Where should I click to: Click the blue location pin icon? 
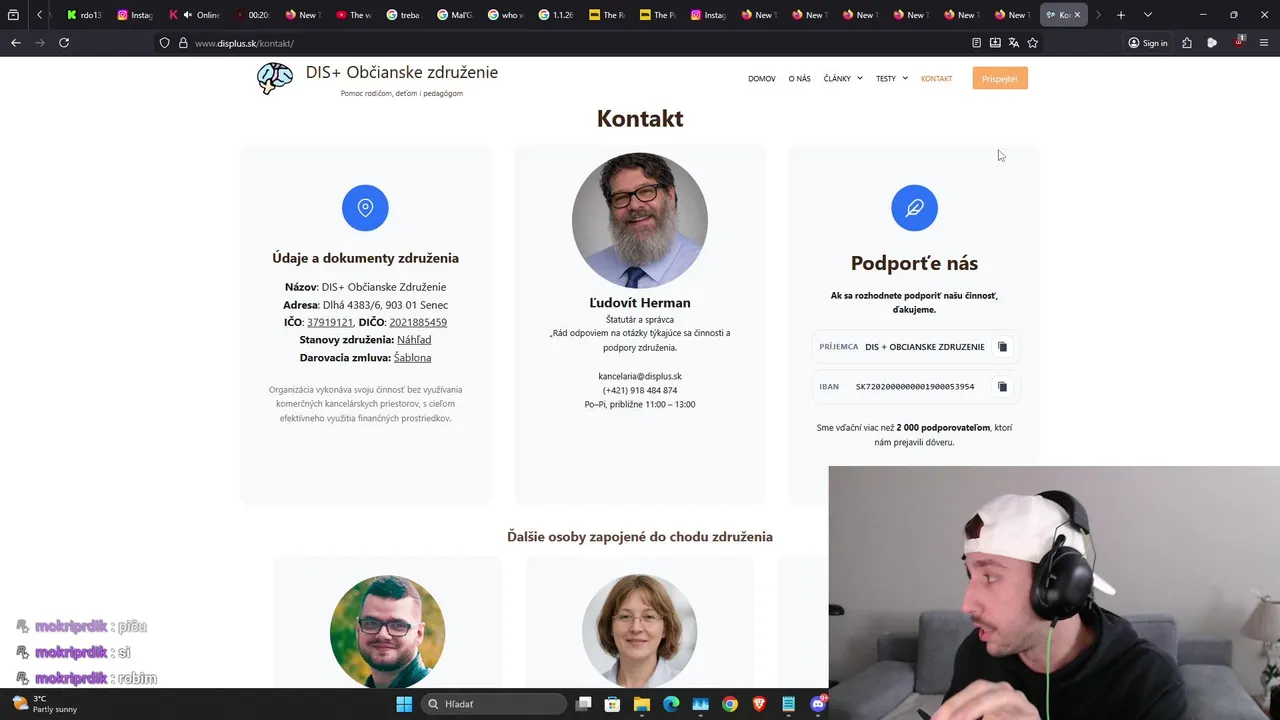(365, 208)
